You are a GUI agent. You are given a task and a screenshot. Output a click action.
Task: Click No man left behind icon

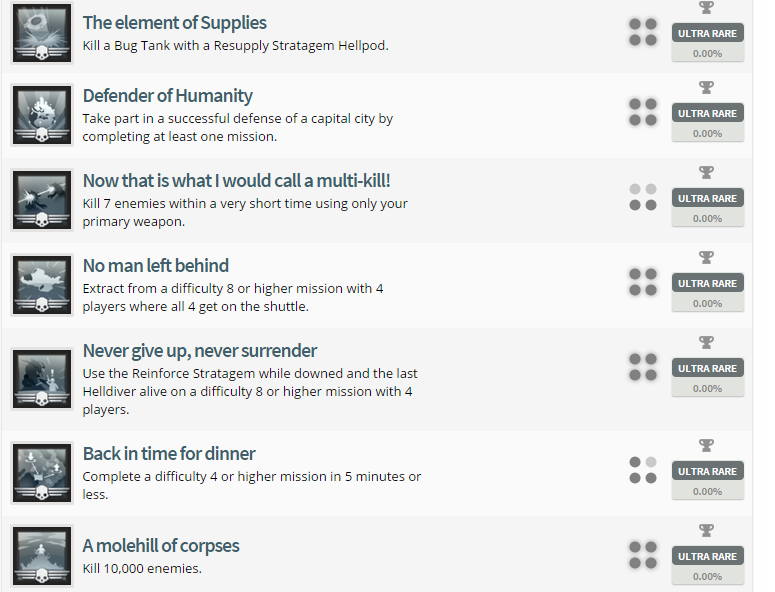[41, 284]
